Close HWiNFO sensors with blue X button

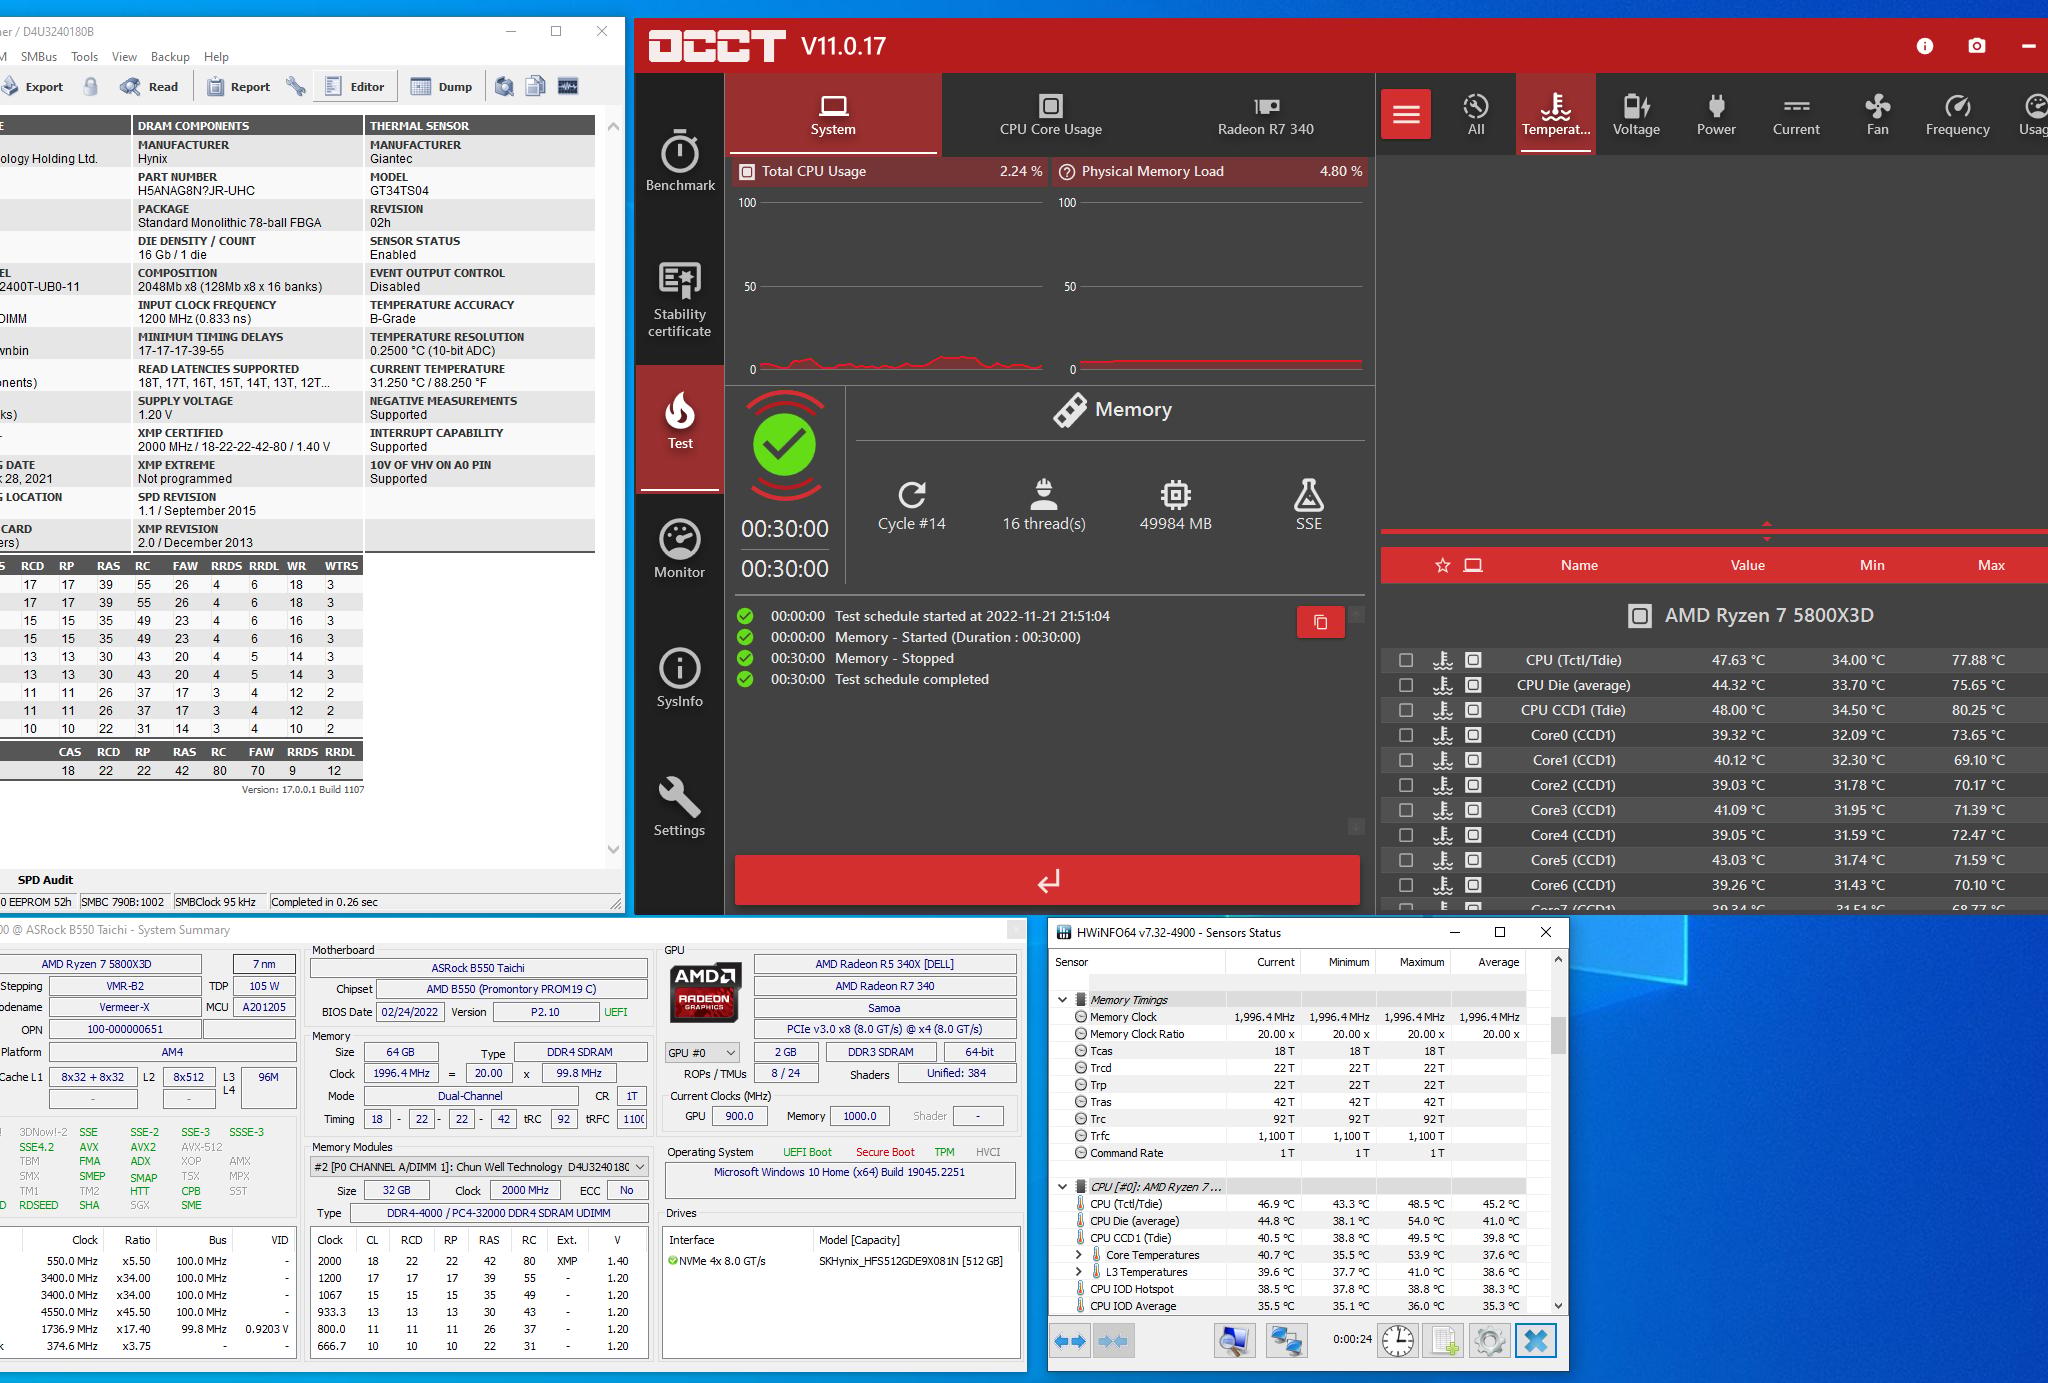click(x=1536, y=1341)
